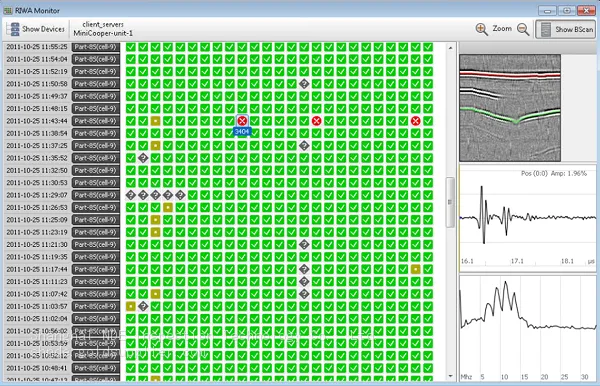The image size is (600, 386).
Task: Click the Part-8S(cell-9) label in 11:30:53 row
Action: pos(95,183)
